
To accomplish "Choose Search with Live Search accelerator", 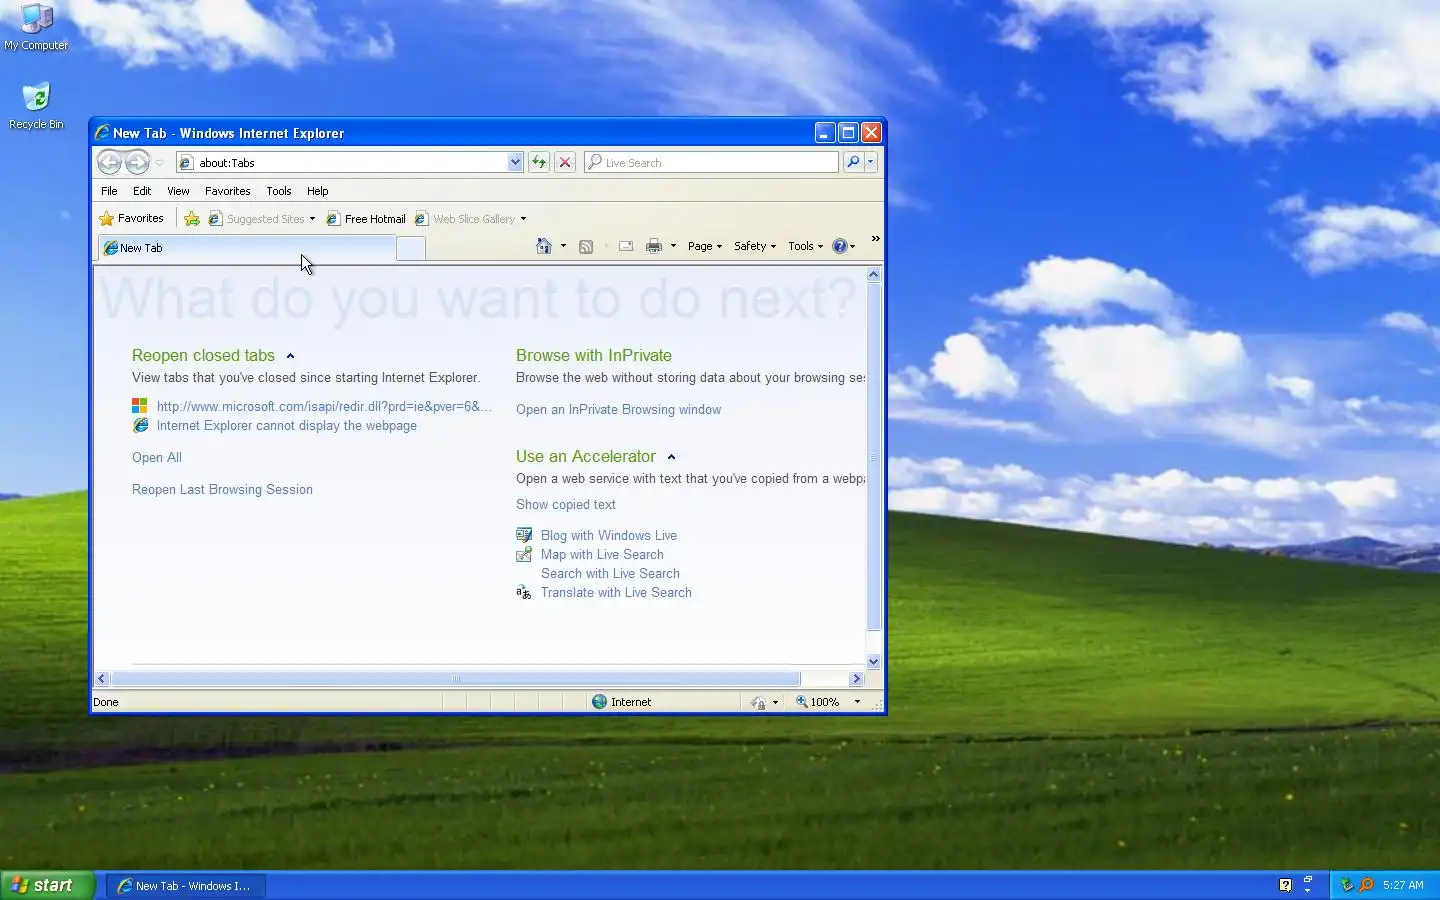I will tap(610, 573).
